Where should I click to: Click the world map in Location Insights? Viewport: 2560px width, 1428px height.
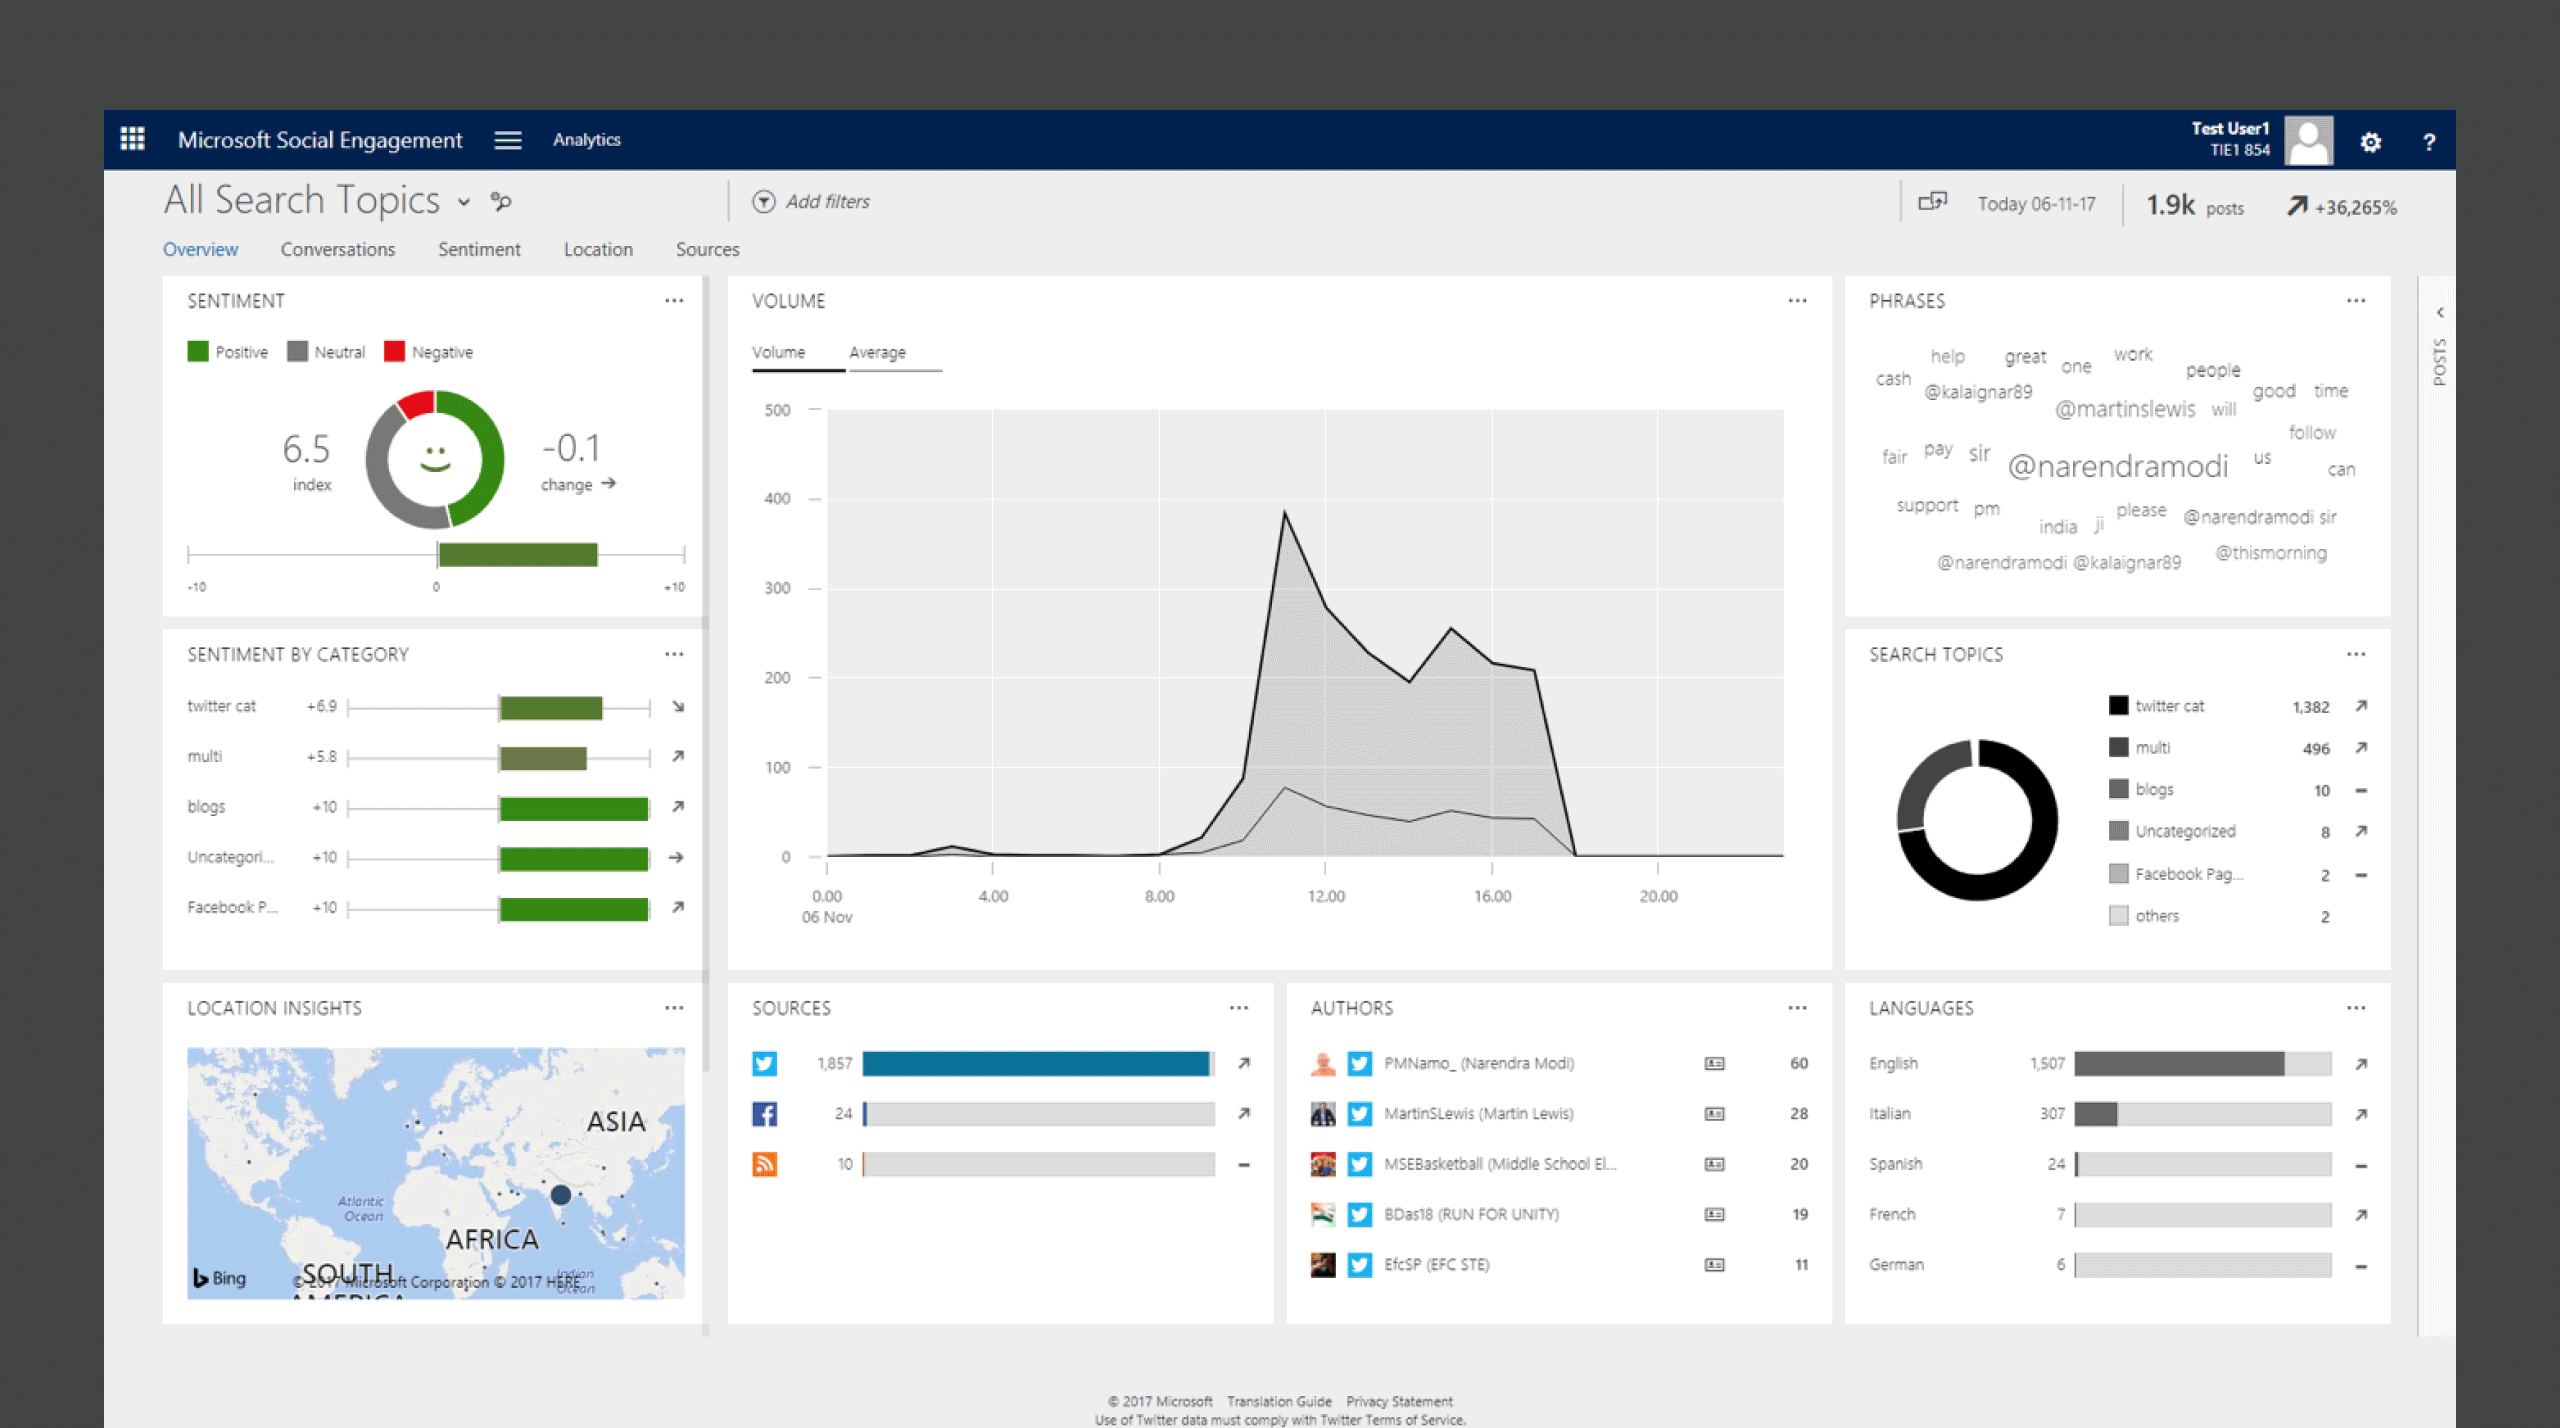point(436,1172)
